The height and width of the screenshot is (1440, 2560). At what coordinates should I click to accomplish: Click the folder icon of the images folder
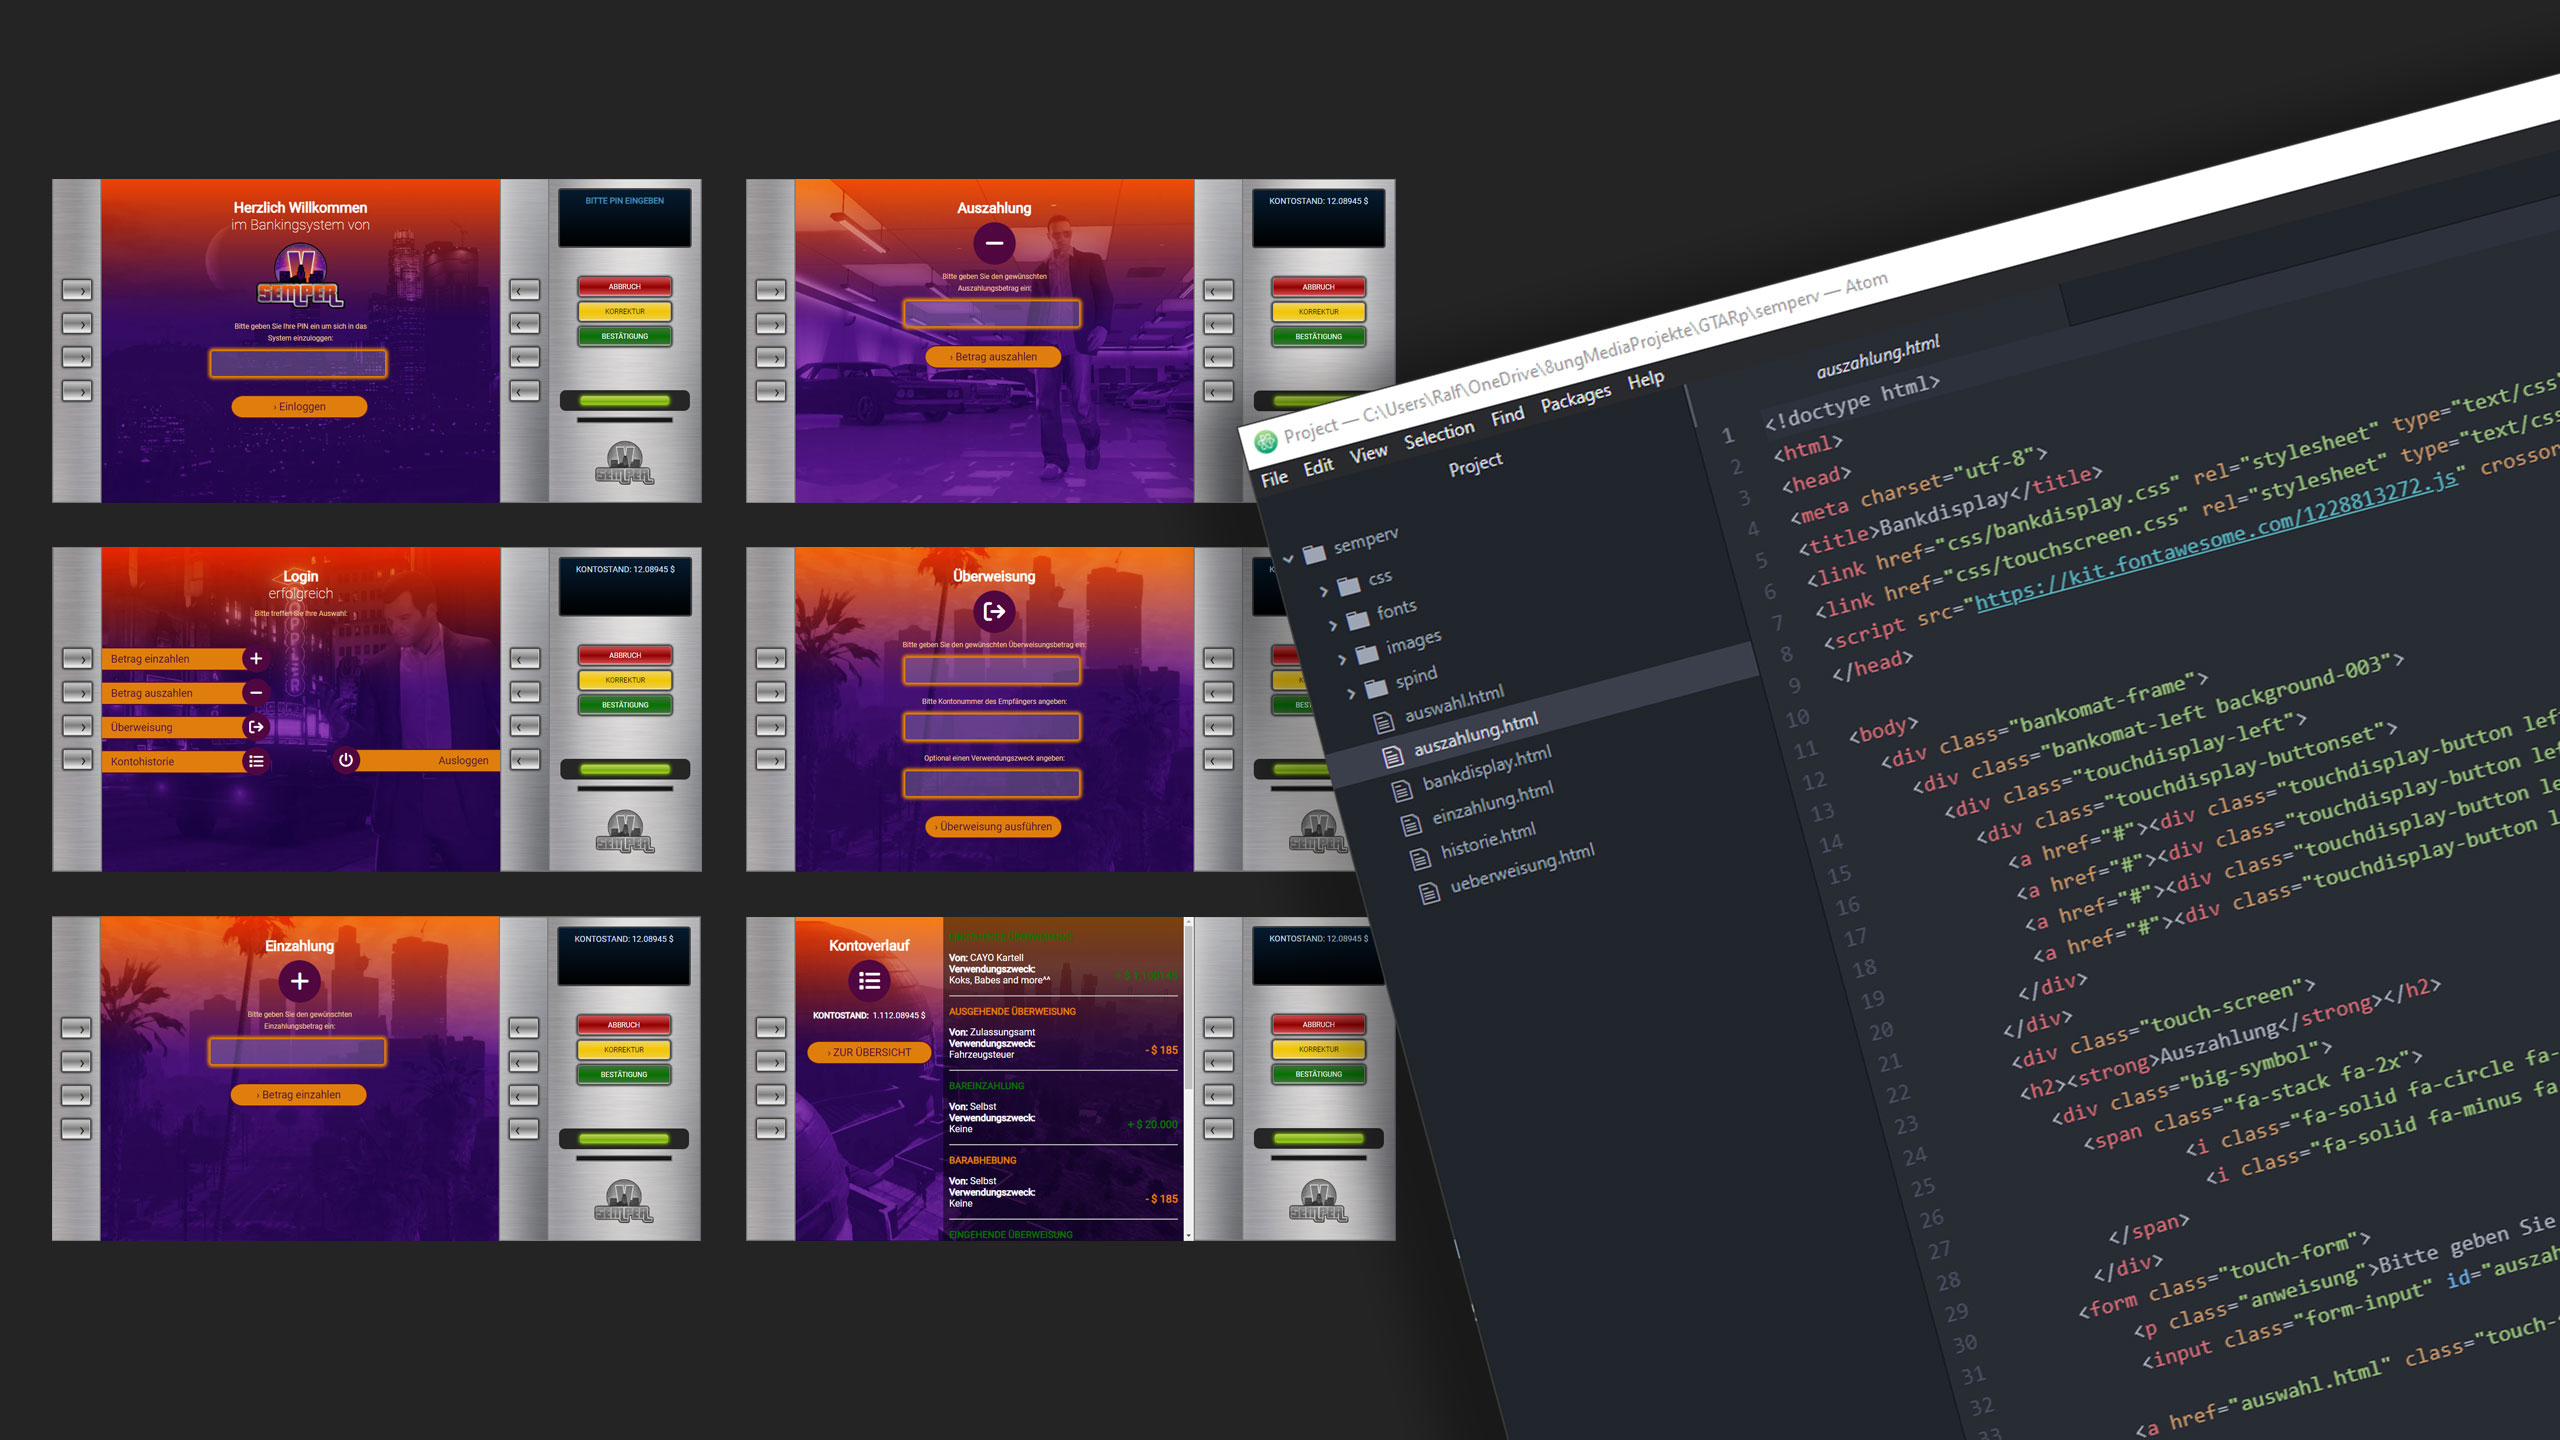[x=1367, y=655]
